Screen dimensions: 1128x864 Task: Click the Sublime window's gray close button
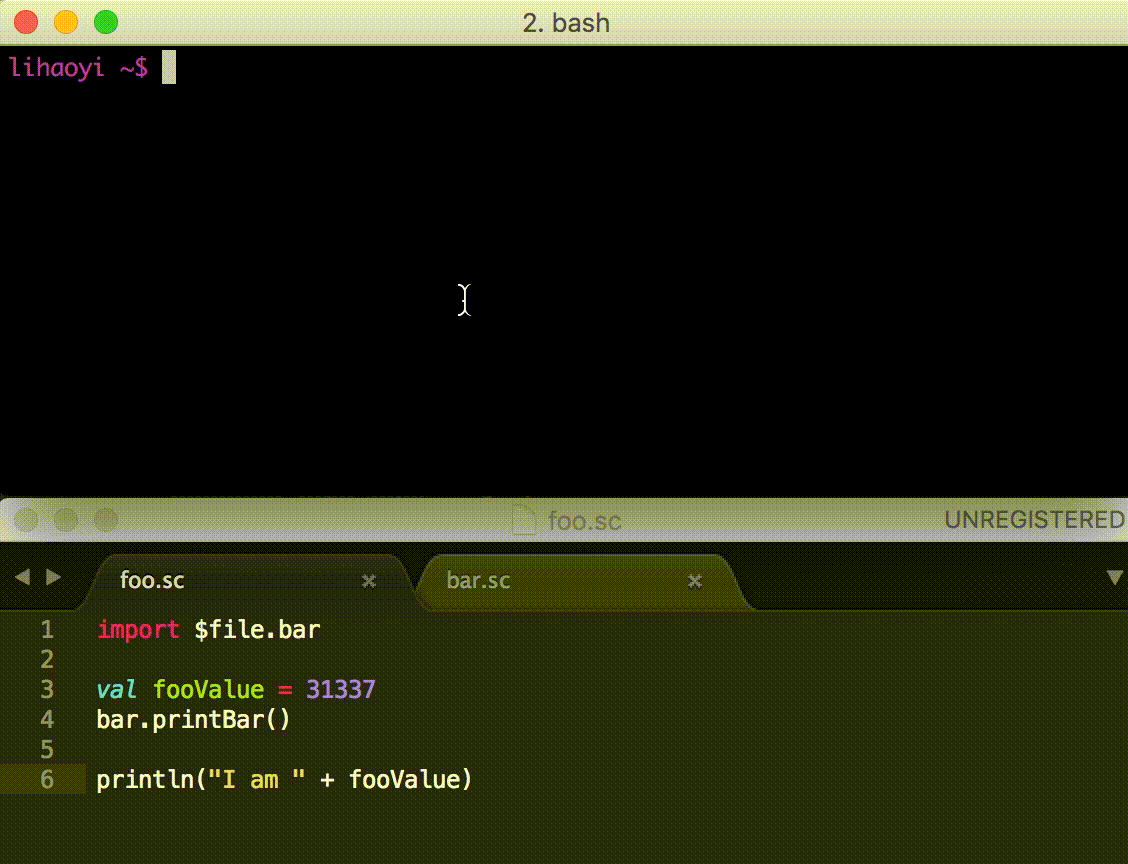[26, 520]
